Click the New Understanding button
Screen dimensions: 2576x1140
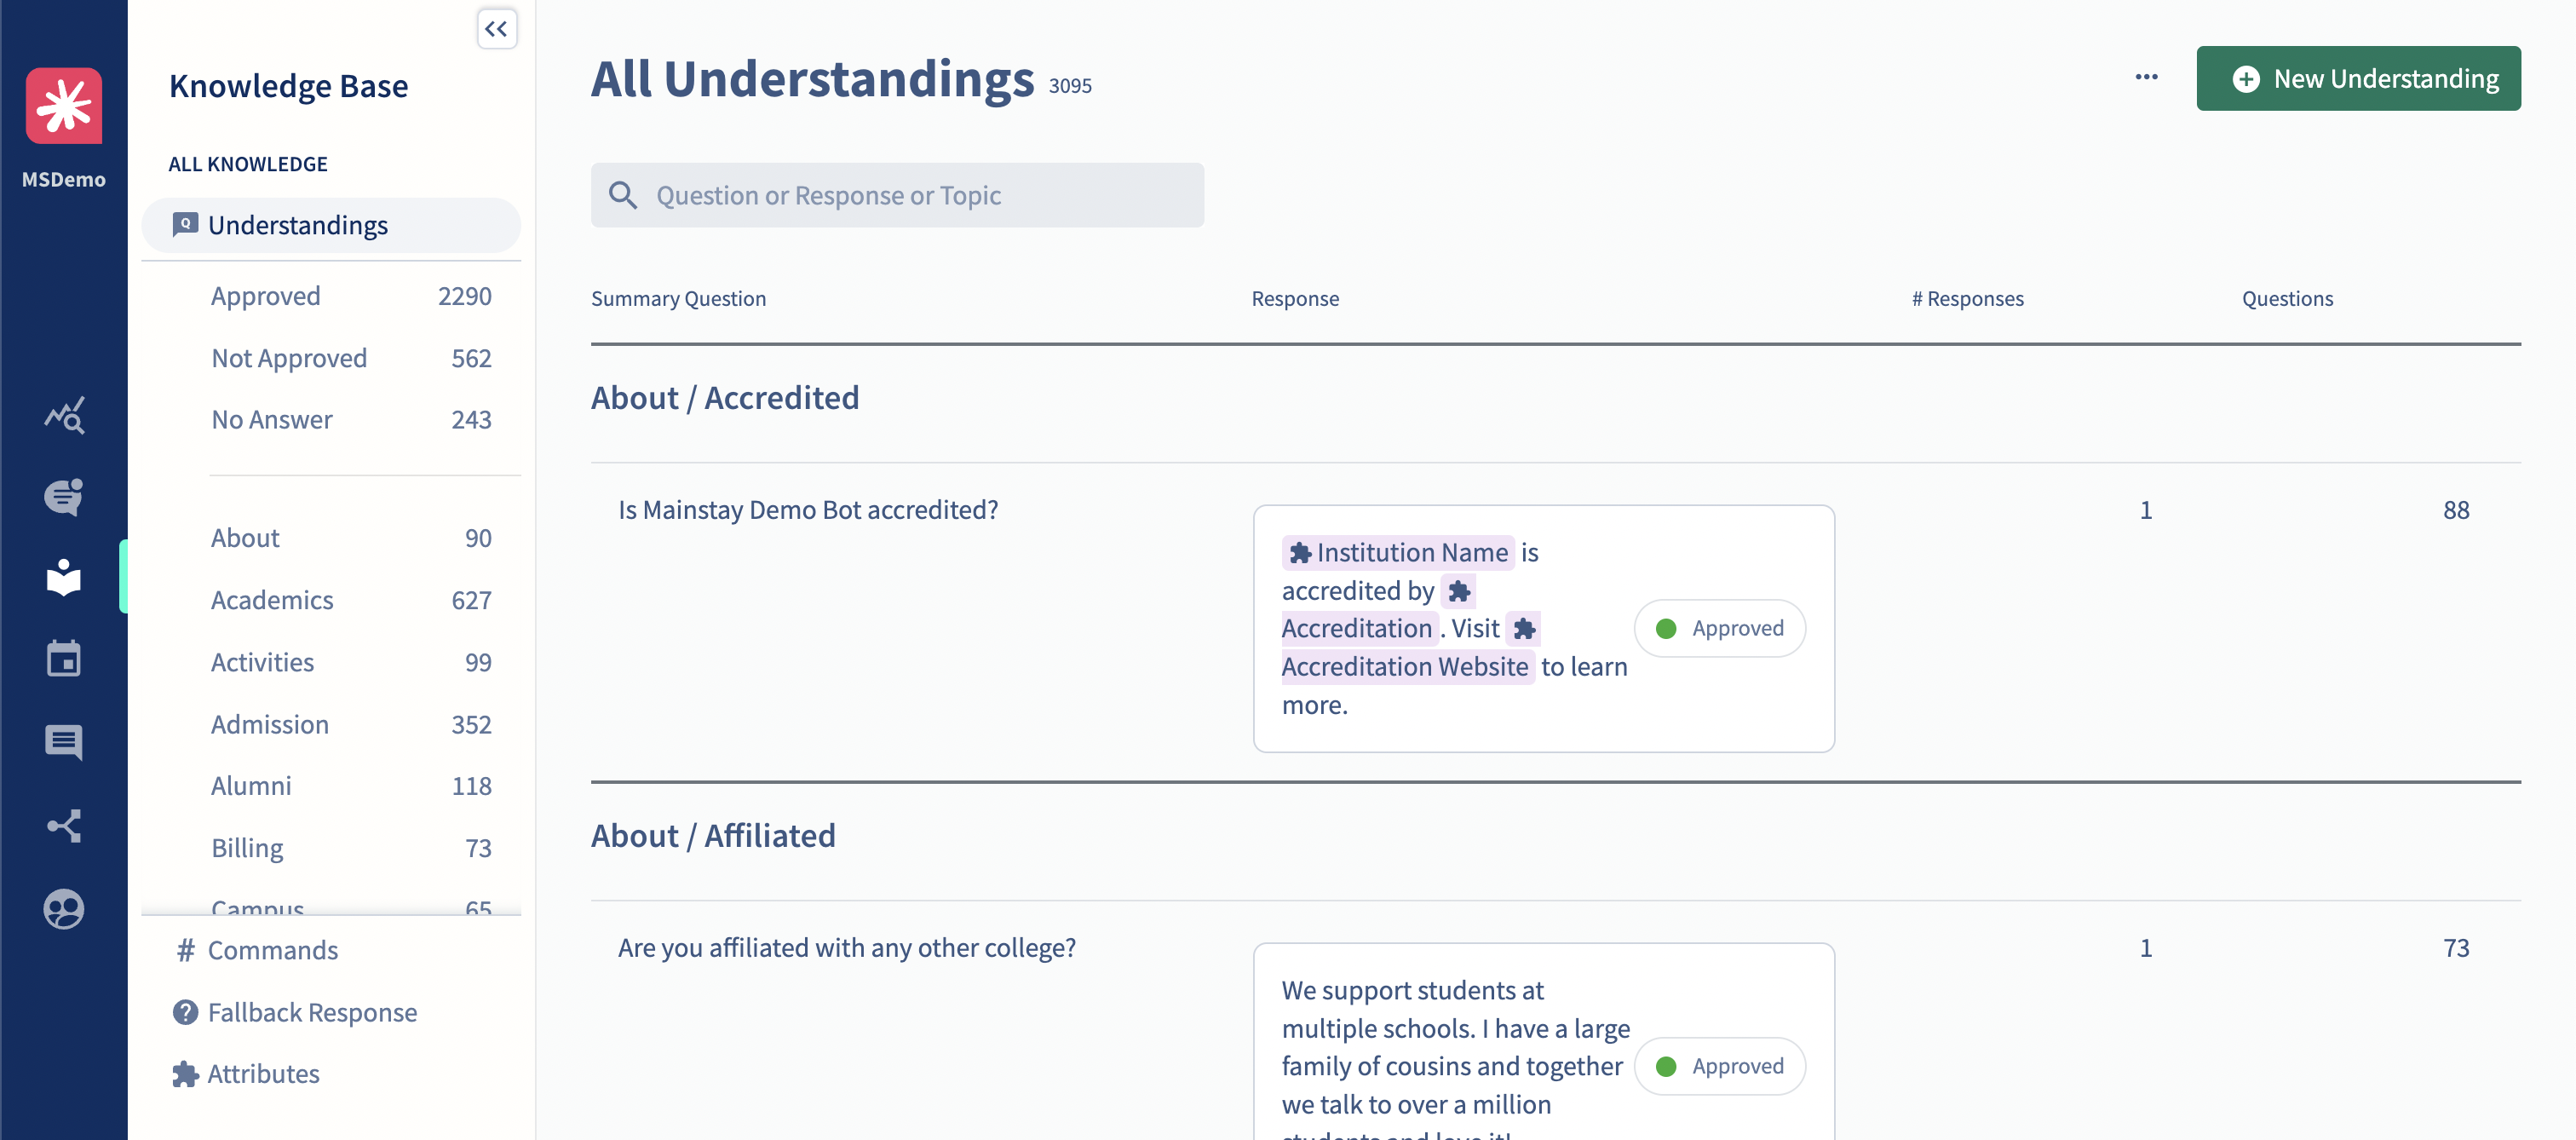coord(2358,78)
